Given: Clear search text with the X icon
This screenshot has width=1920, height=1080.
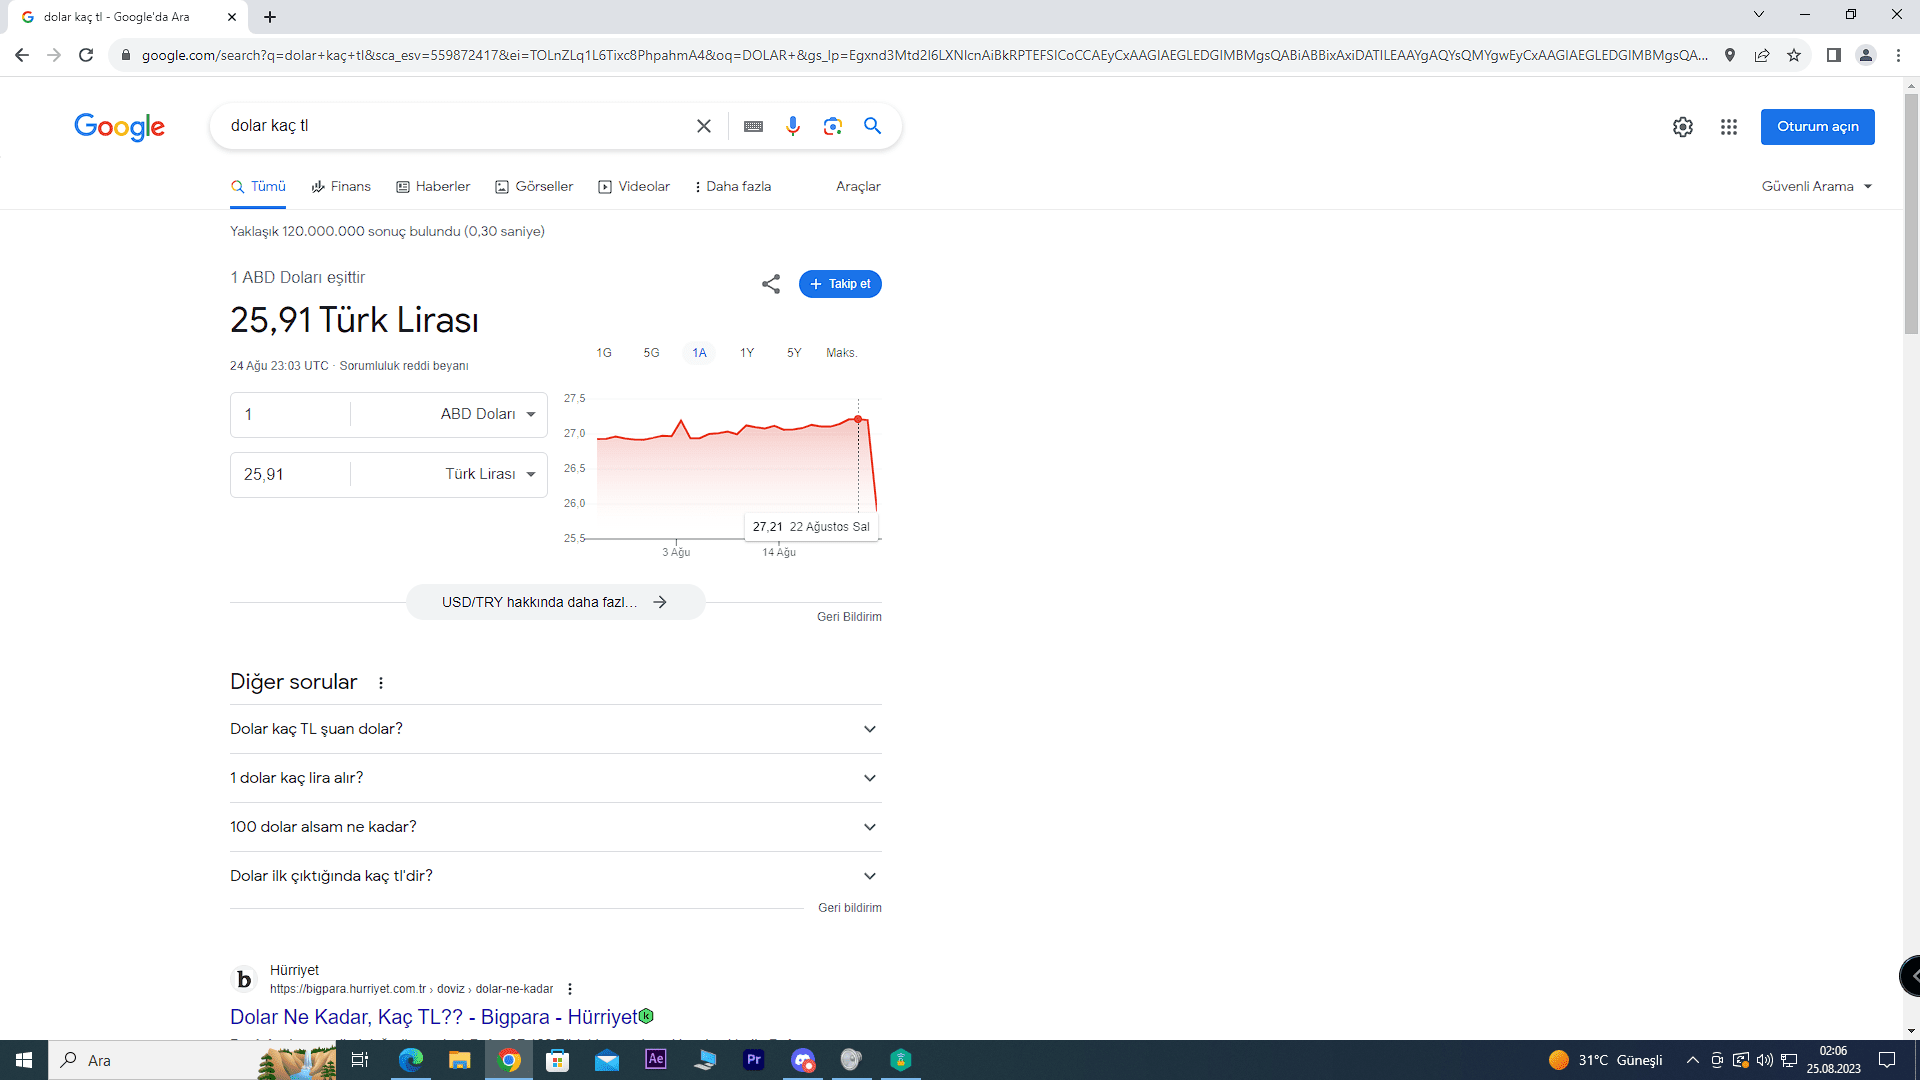Looking at the screenshot, I should tap(704, 126).
